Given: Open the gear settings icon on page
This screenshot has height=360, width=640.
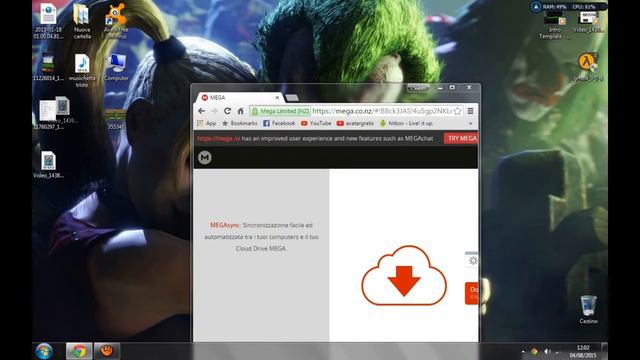Looking at the screenshot, I should pyautogui.click(x=472, y=260).
